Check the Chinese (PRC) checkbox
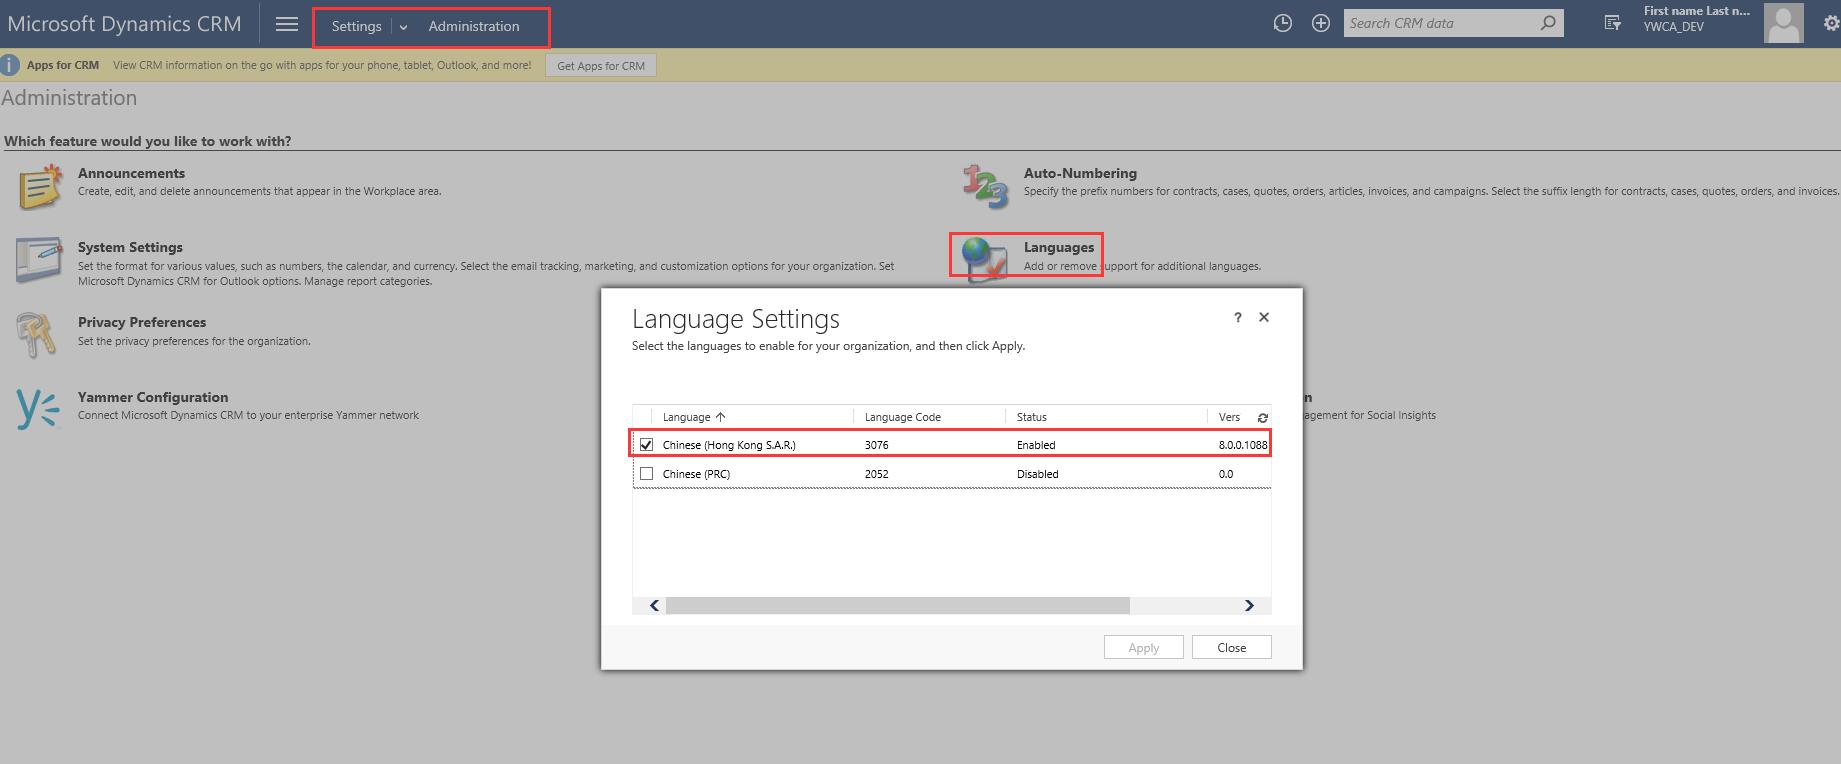Image resolution: width=1841 pixels, height=764 pixels. [x=646, y=473]
